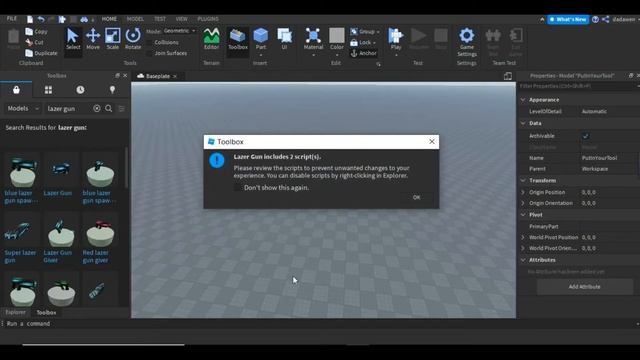Click the lazer gun search box

pyautogui.click(x=68, y=109)
